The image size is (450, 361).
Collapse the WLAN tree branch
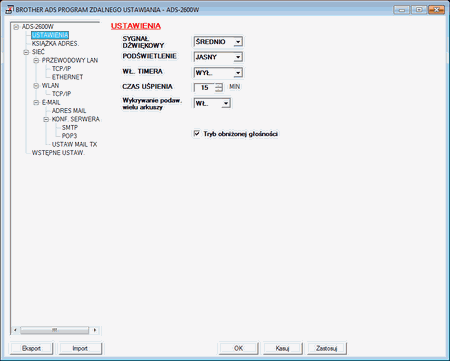pos(36,86)
